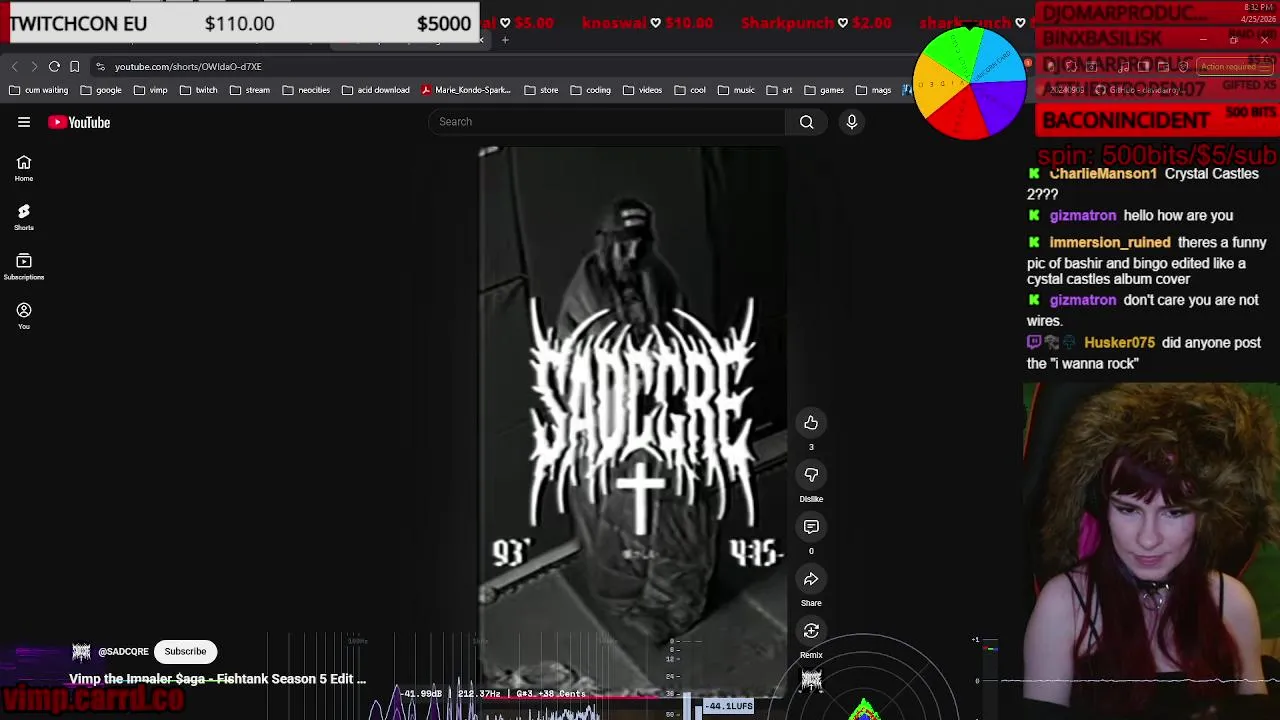Dislike the Short with thumbs down
Screen dimensions: 1280x720
(x=811, y=475)
